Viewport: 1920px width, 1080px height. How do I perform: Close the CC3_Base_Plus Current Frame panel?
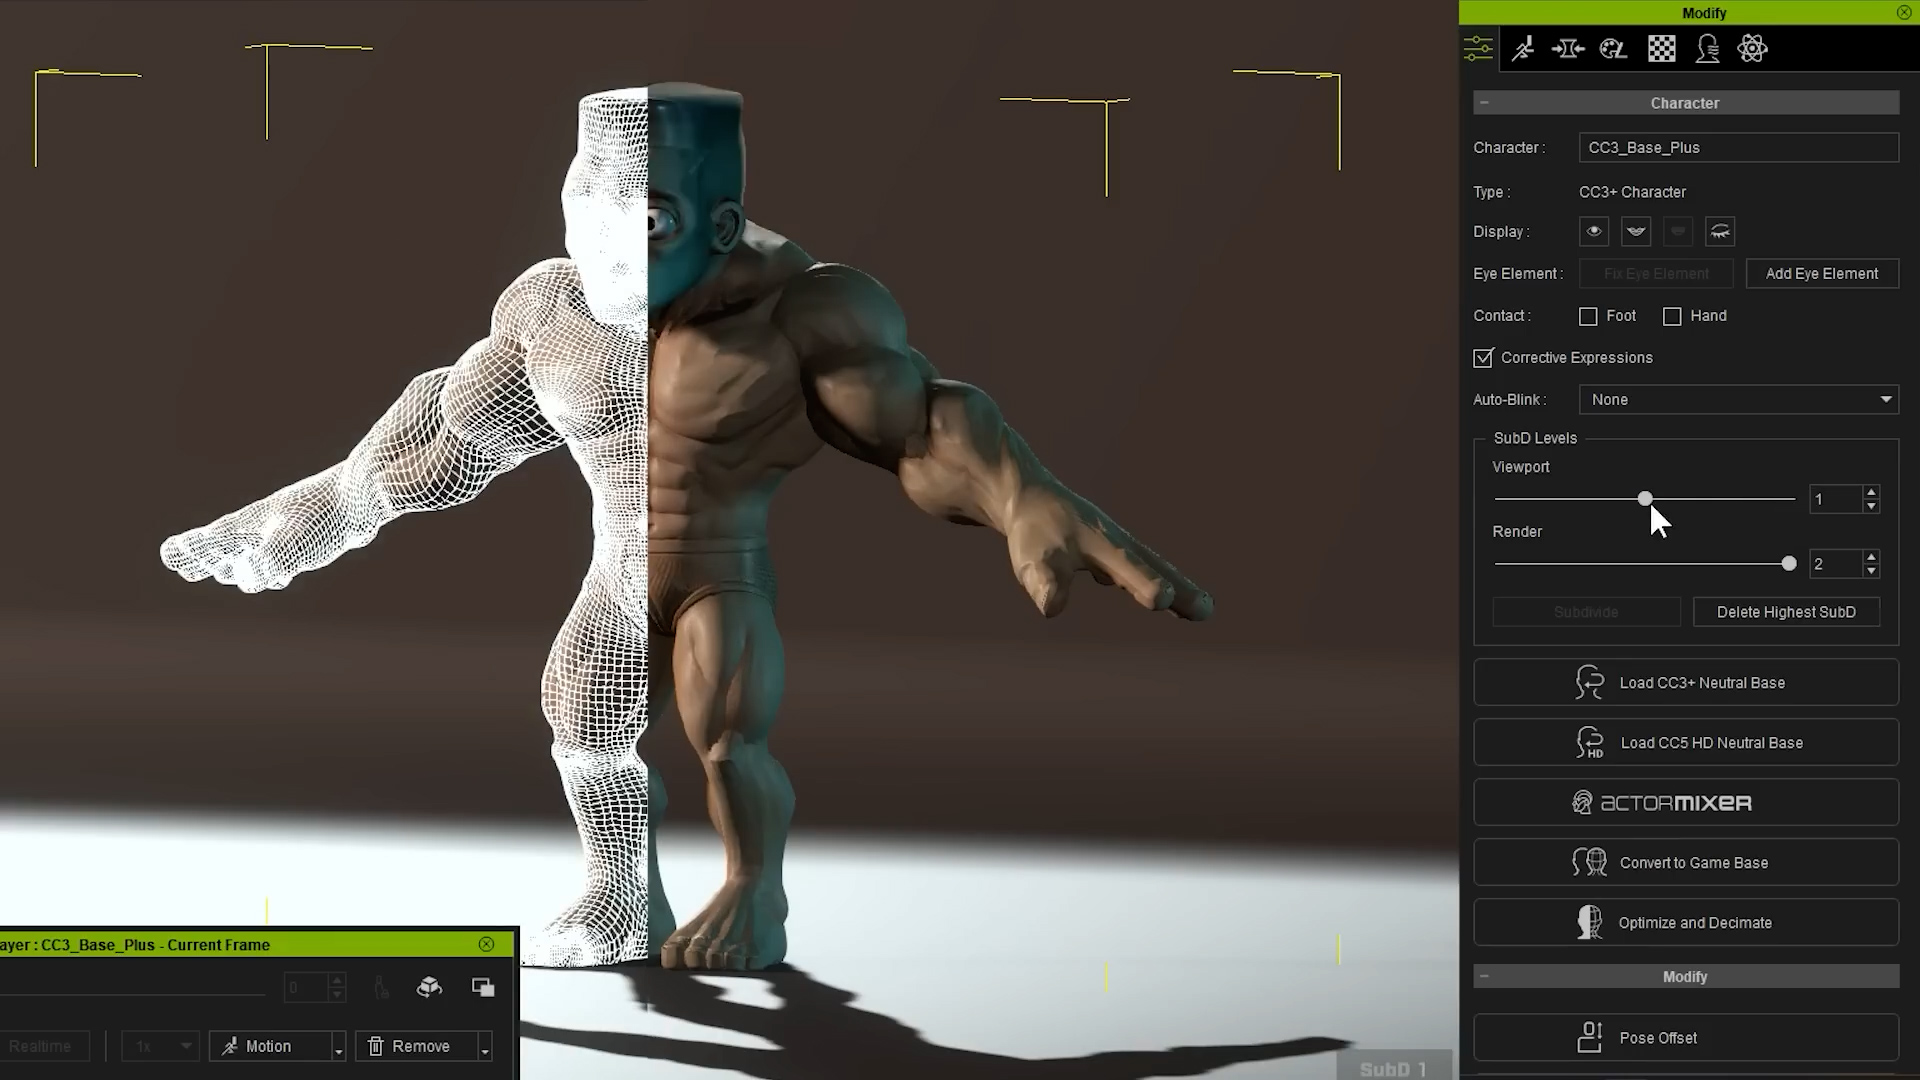(486, 944)
